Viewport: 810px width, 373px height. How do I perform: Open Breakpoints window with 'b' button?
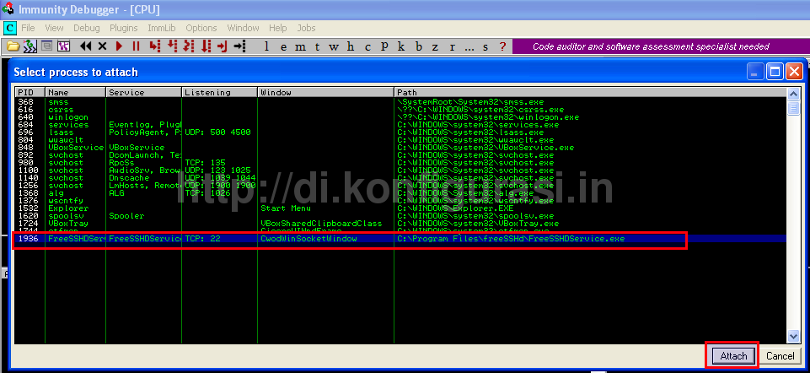click(x=418, y=46)
